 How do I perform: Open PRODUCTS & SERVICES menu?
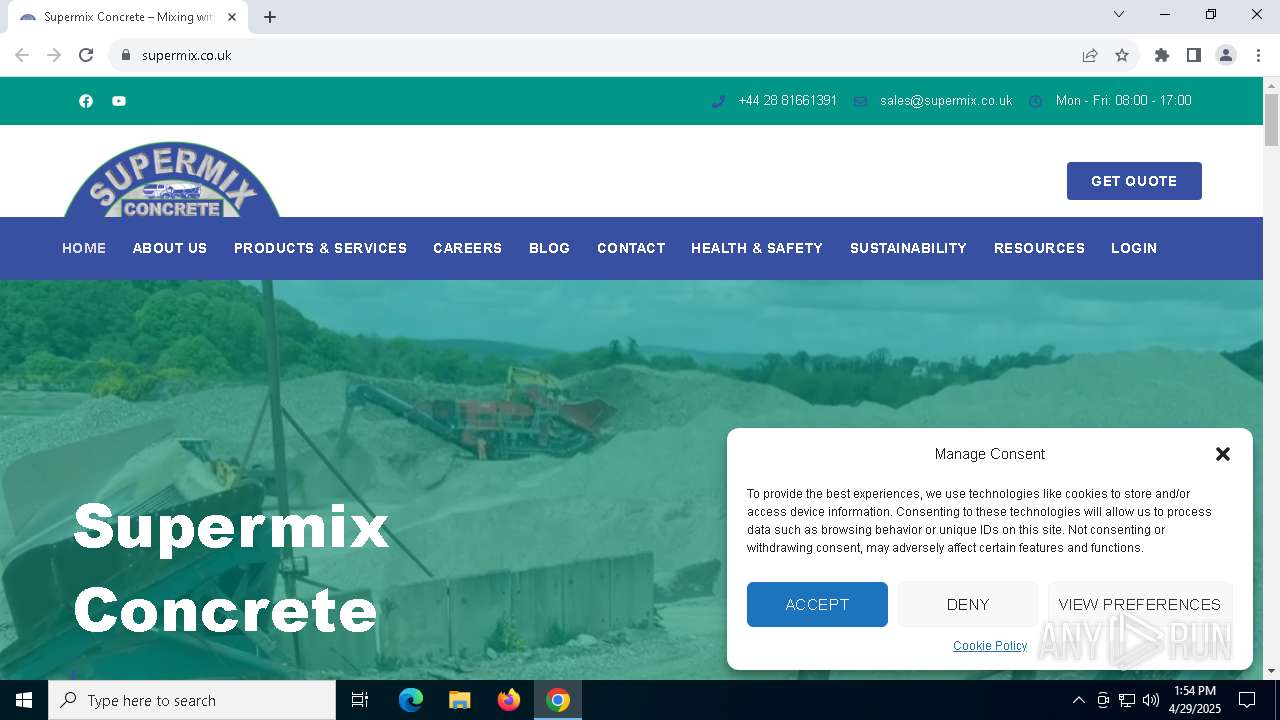pyautogui.click(x=320, y=248)
